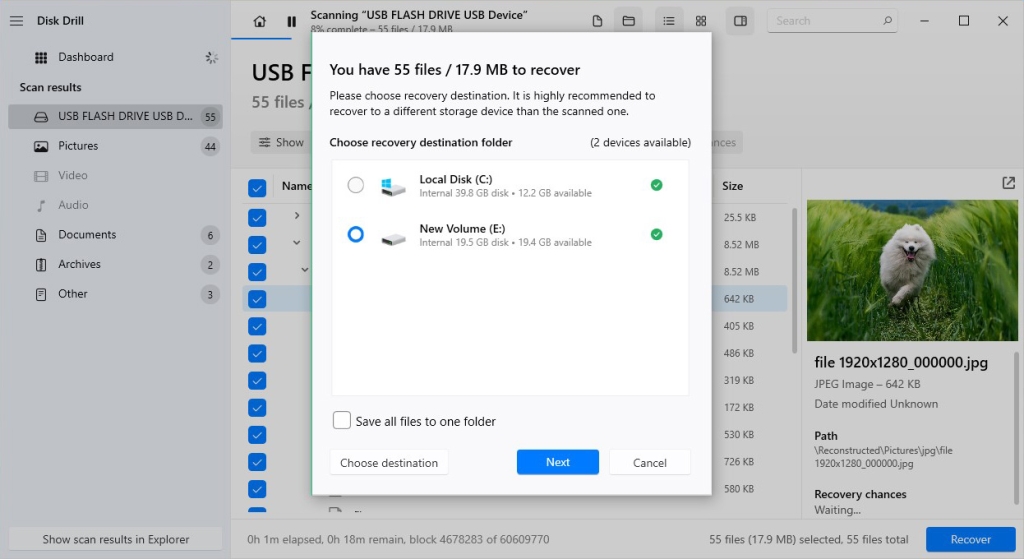Uncheck the checkbox in 642 KB row
Screen dimensions: 1024x559
pos(257,299)
